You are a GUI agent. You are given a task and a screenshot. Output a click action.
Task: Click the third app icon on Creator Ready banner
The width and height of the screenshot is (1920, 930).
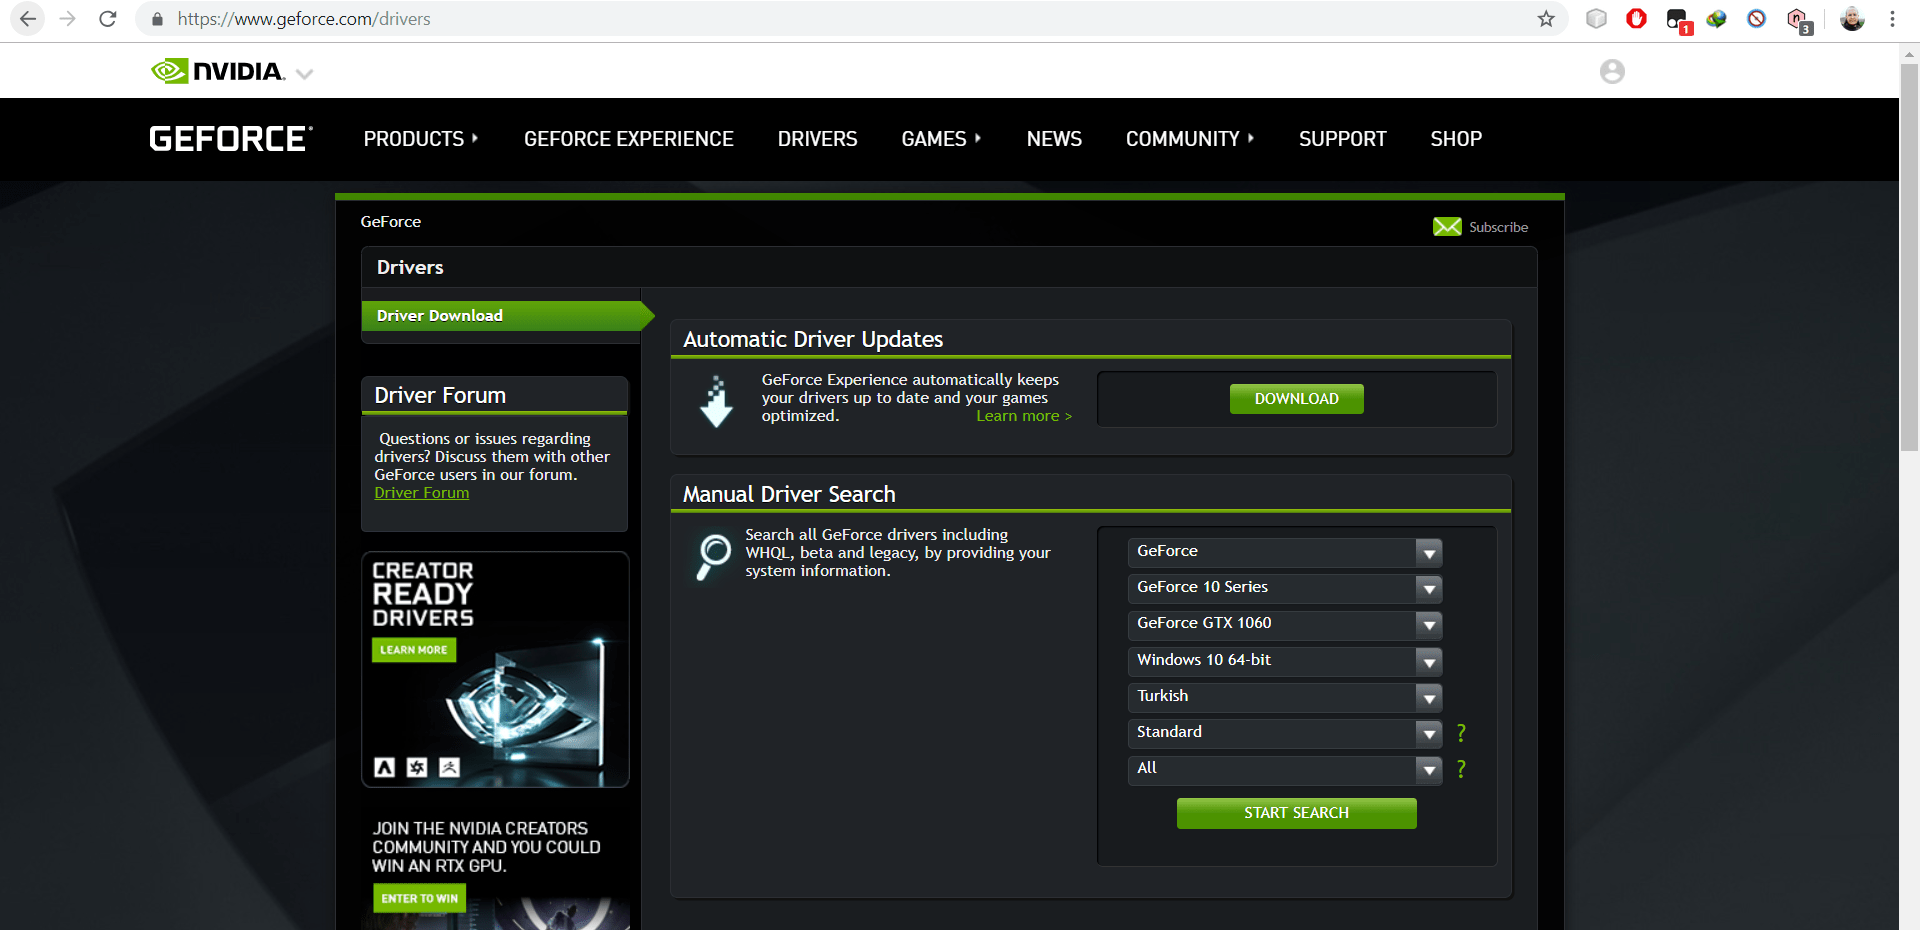click(450, 767)
